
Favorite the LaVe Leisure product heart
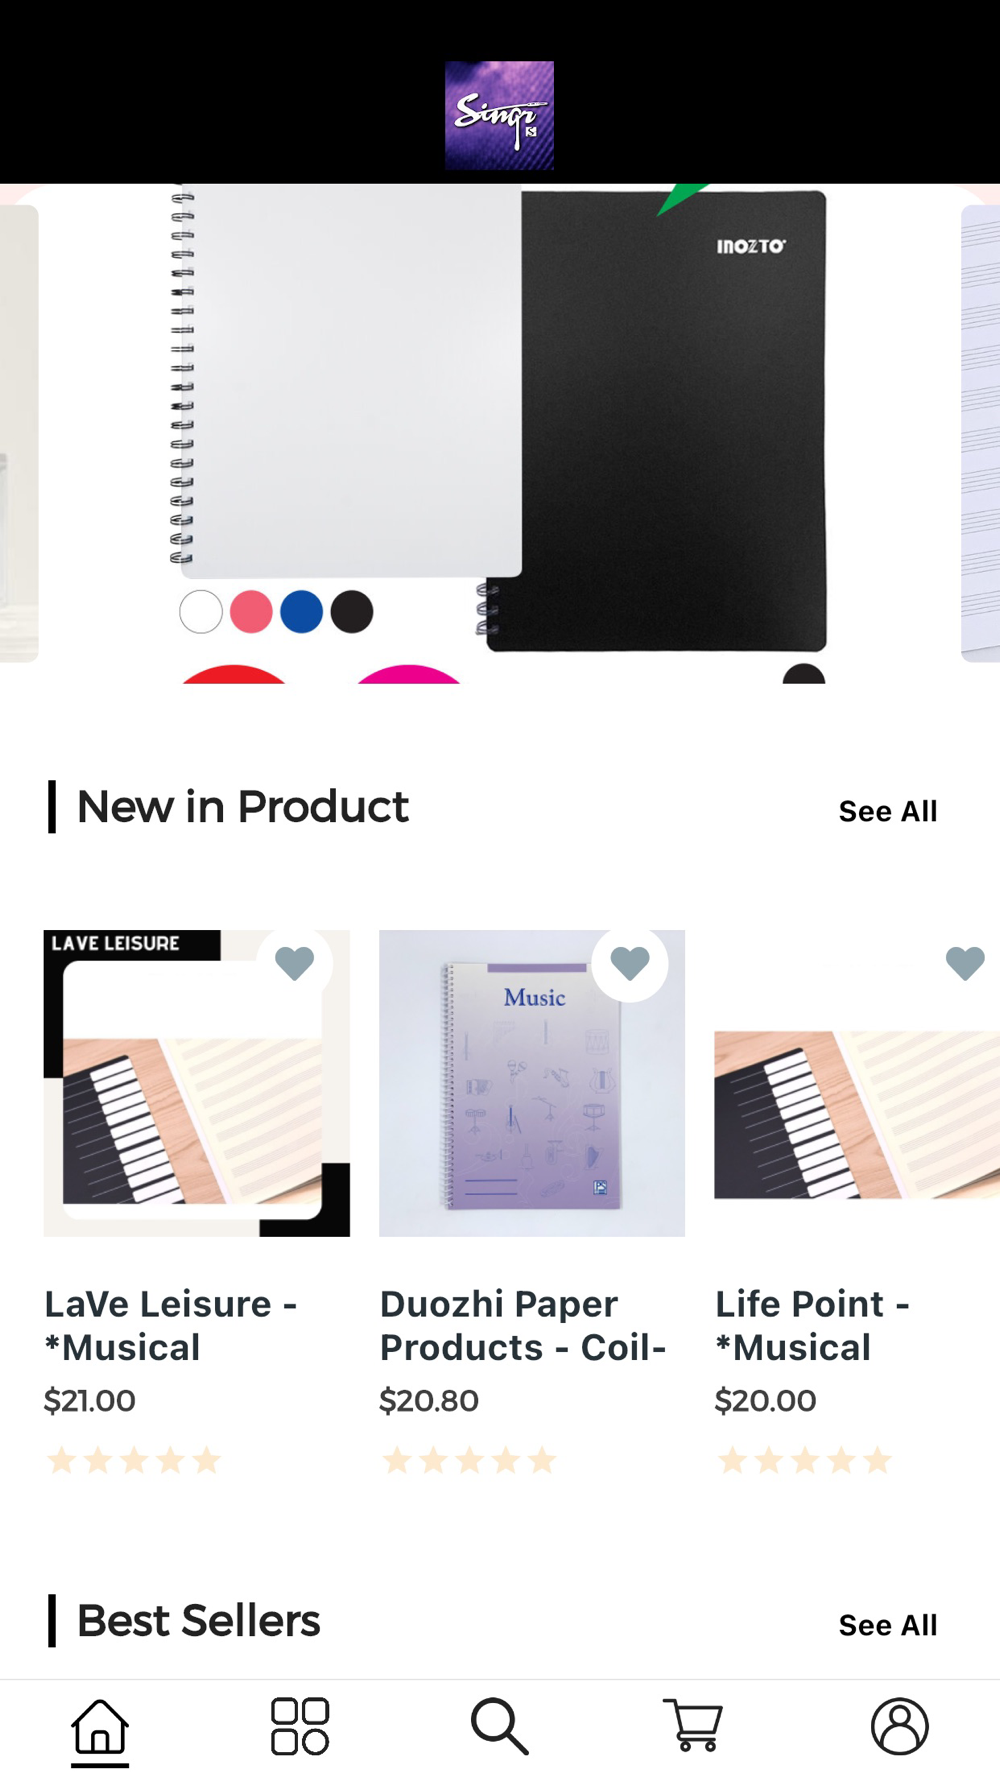point(295,963)
